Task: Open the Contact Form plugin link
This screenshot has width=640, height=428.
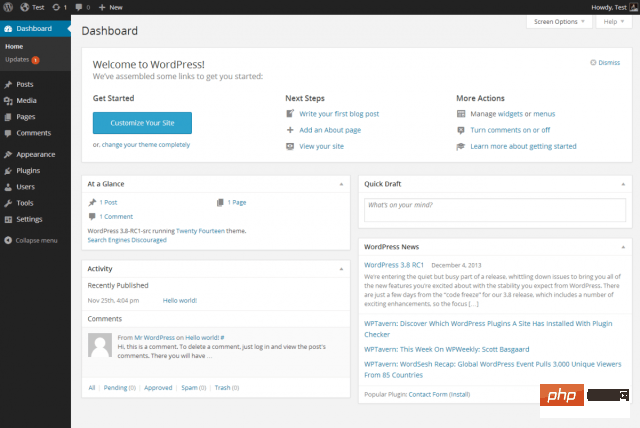Action: point(428,395)
